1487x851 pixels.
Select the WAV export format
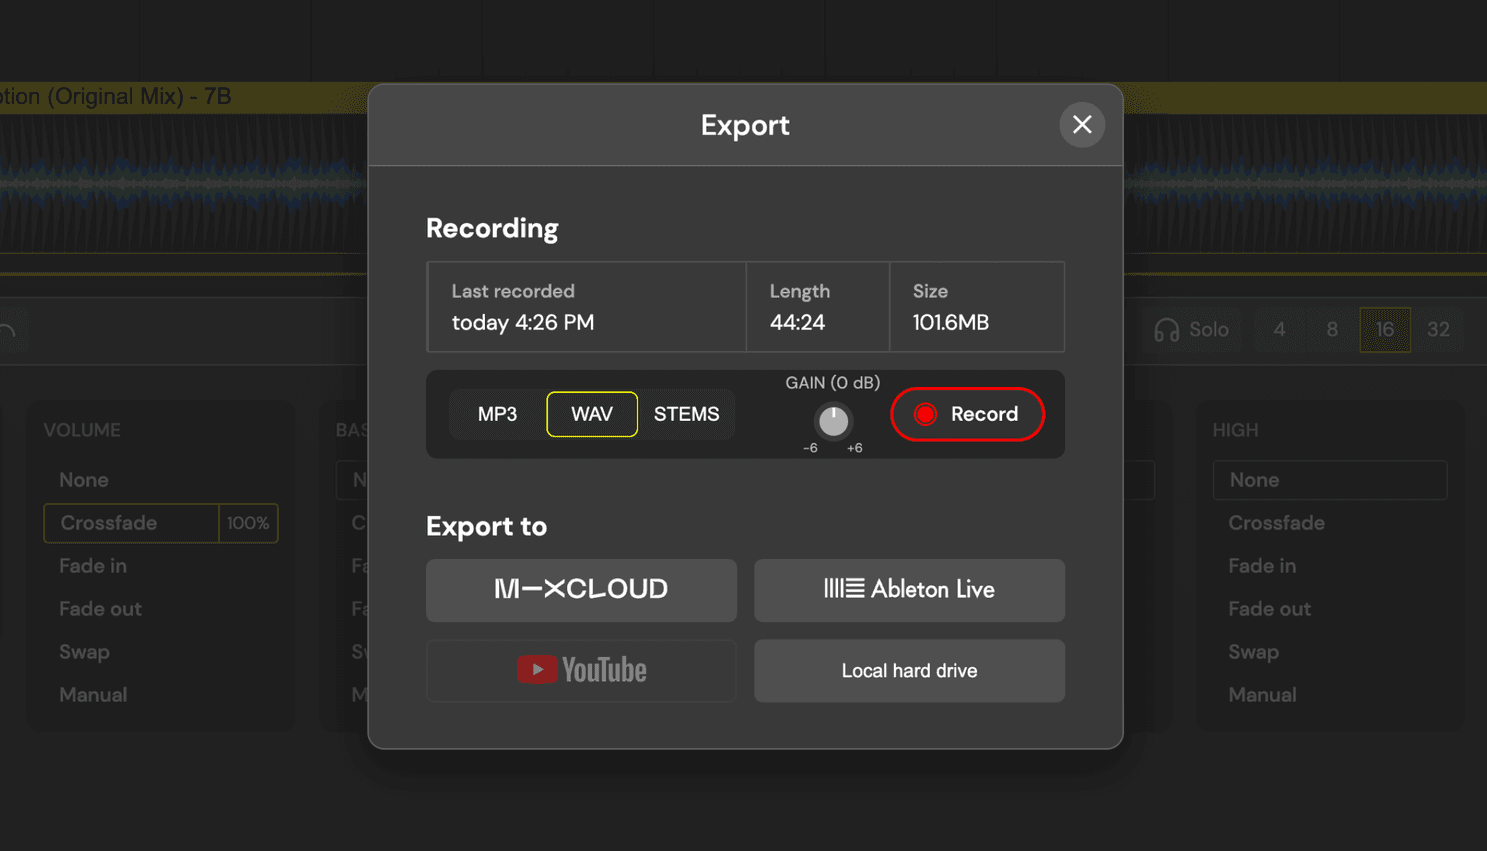click(x=592, y=414)
